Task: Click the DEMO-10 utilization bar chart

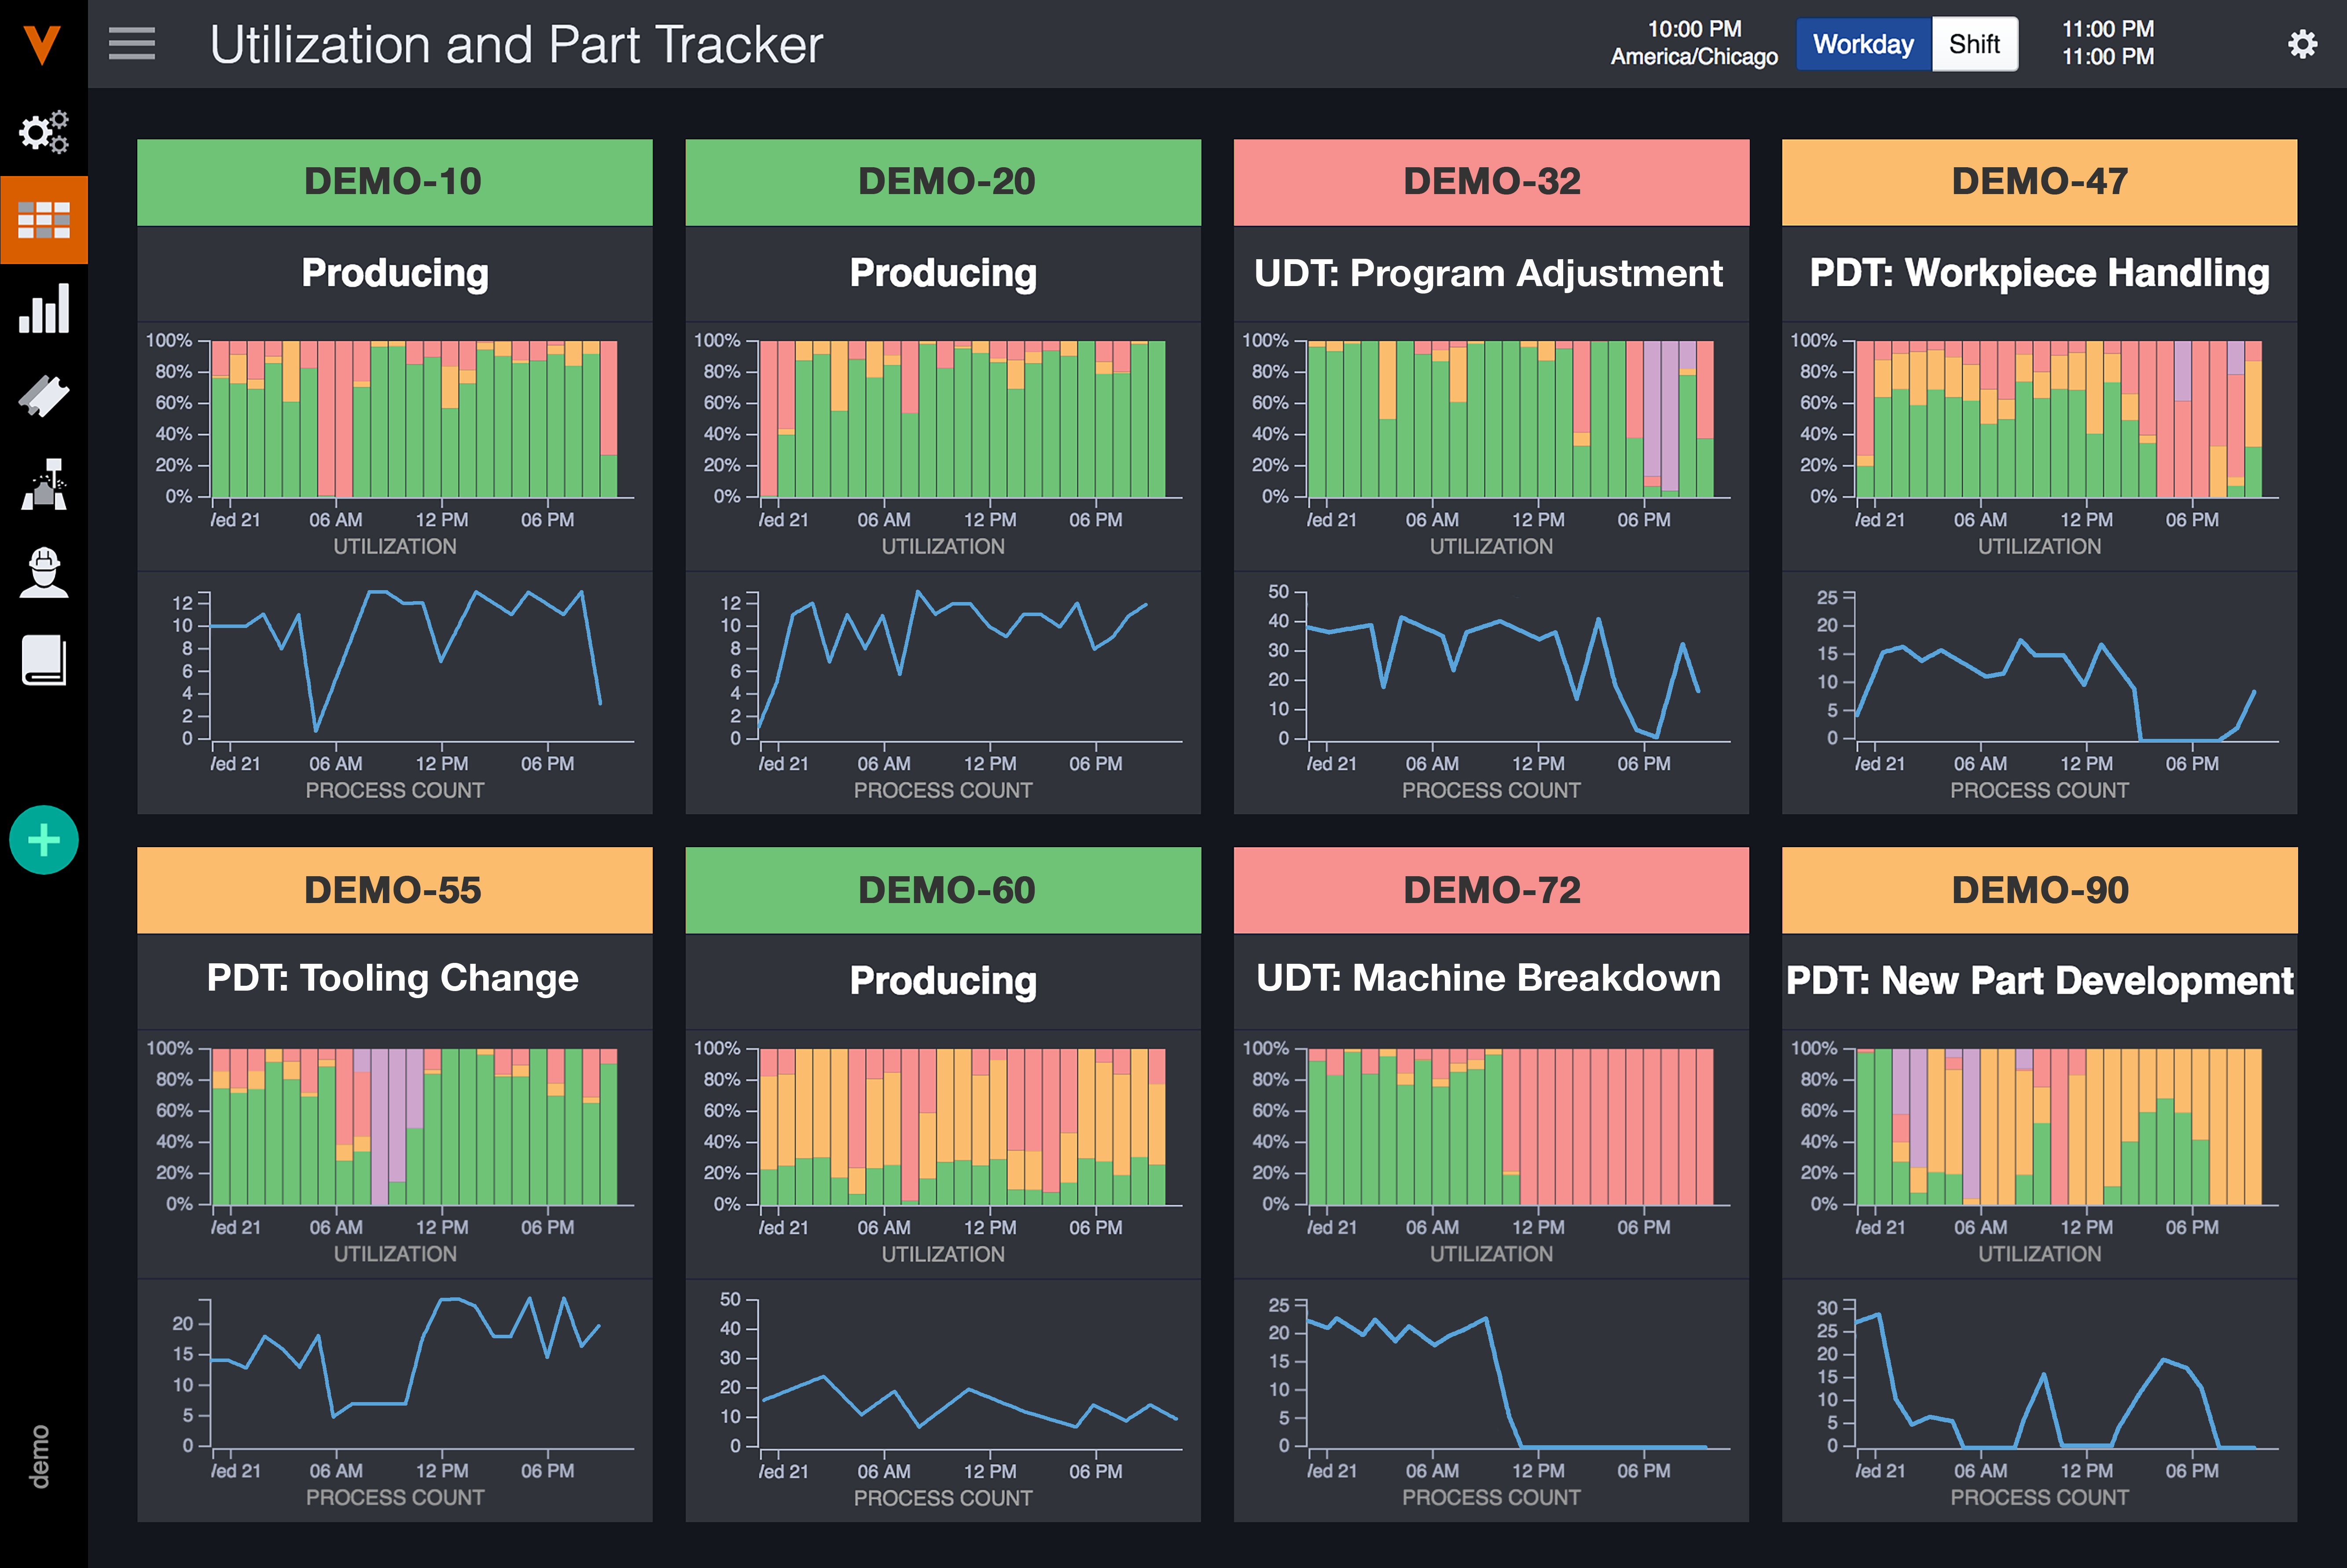Action: click(x=414, y=419)
